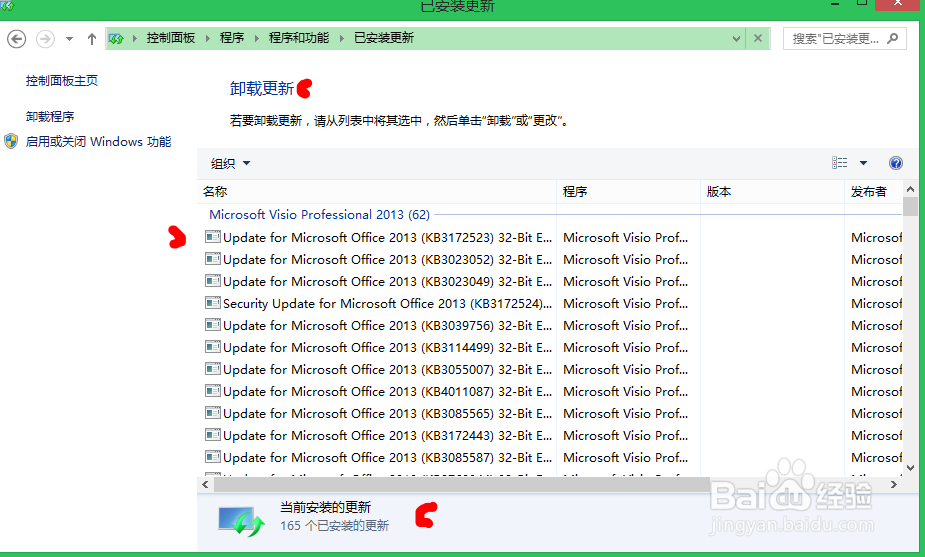Expand the chevron after 控制面板 in the breadcrumb

pyautogui.click(x=208, y=38)
